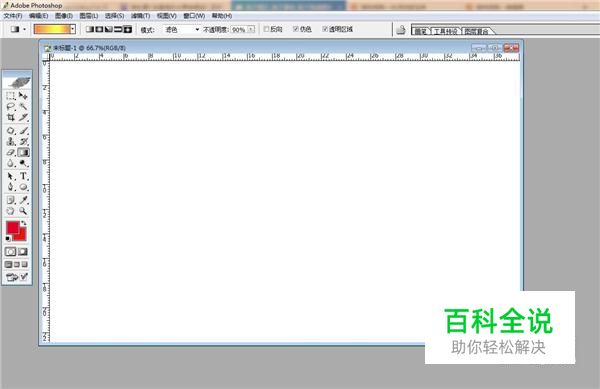Open the 视图(V) menu
The width and height of the screenshot is (600, 389).
pos(166,16)
